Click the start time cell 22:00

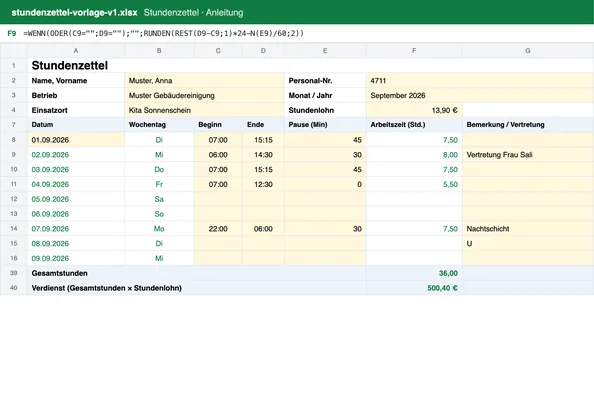pos(218,229)
